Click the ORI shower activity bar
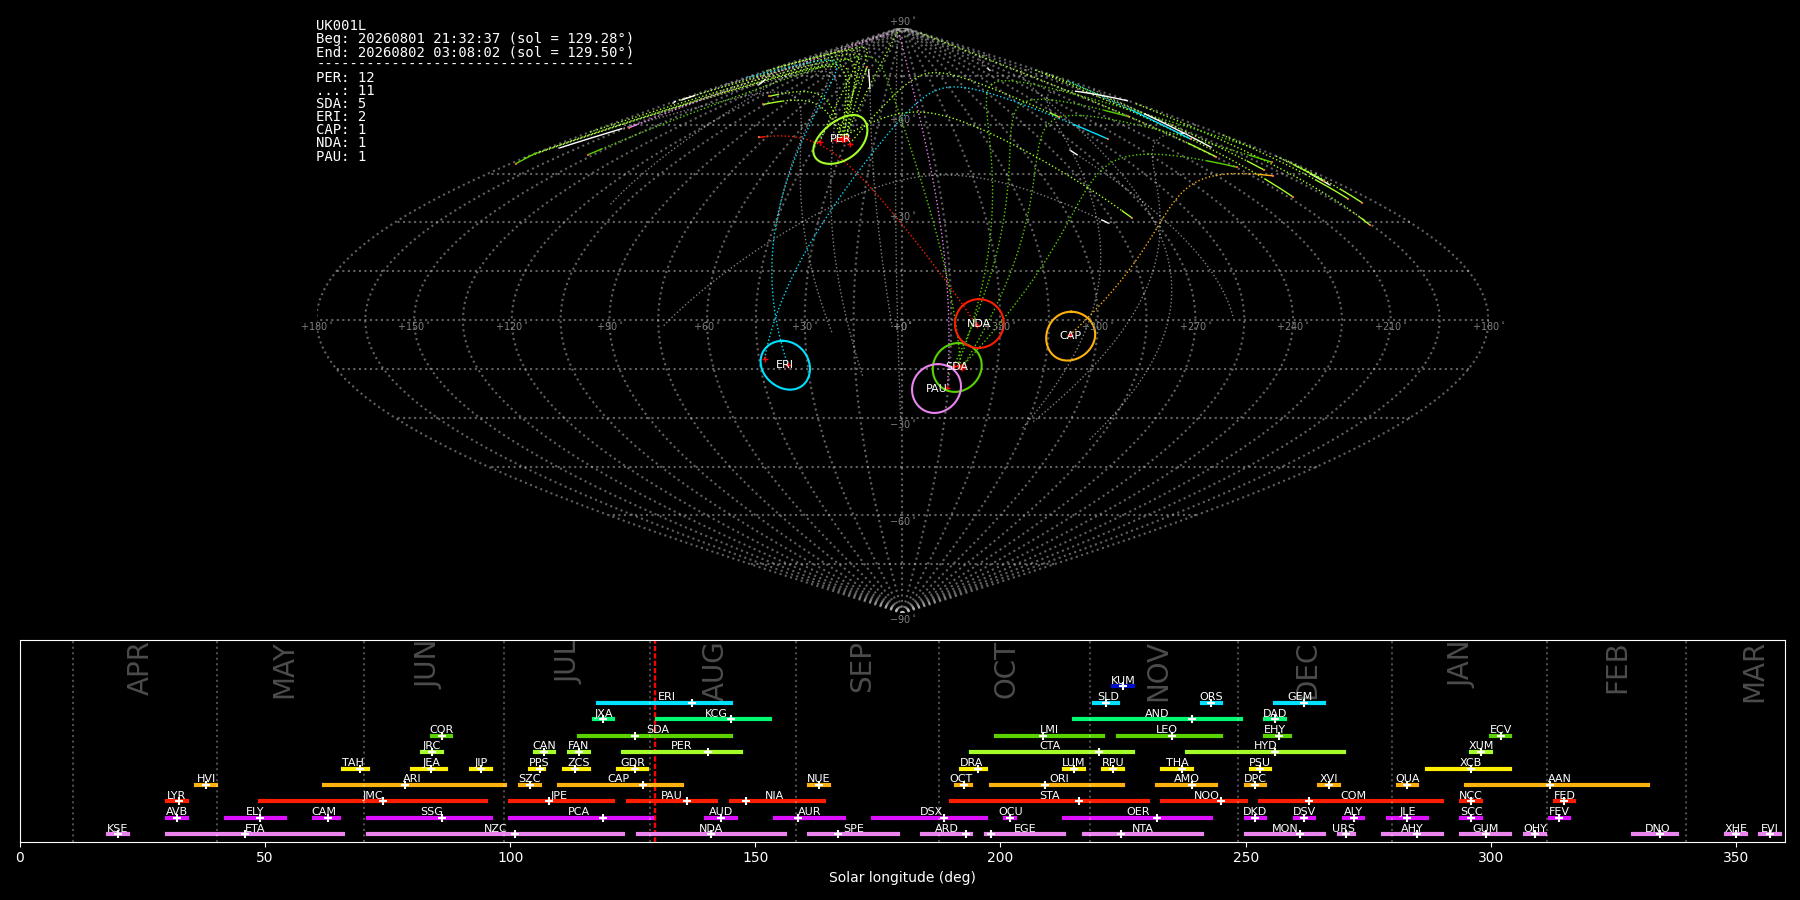Screen dimensions: 1800x900 tap(1057, 785)
